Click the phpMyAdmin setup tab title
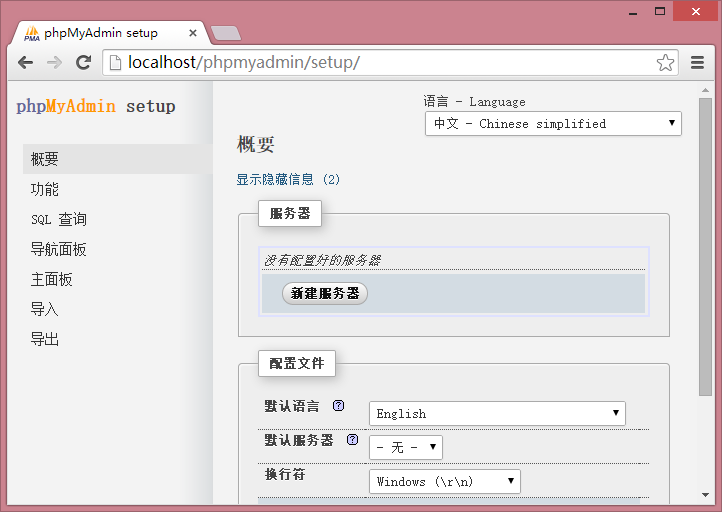The image size is (722, 512). click(101, 33)
